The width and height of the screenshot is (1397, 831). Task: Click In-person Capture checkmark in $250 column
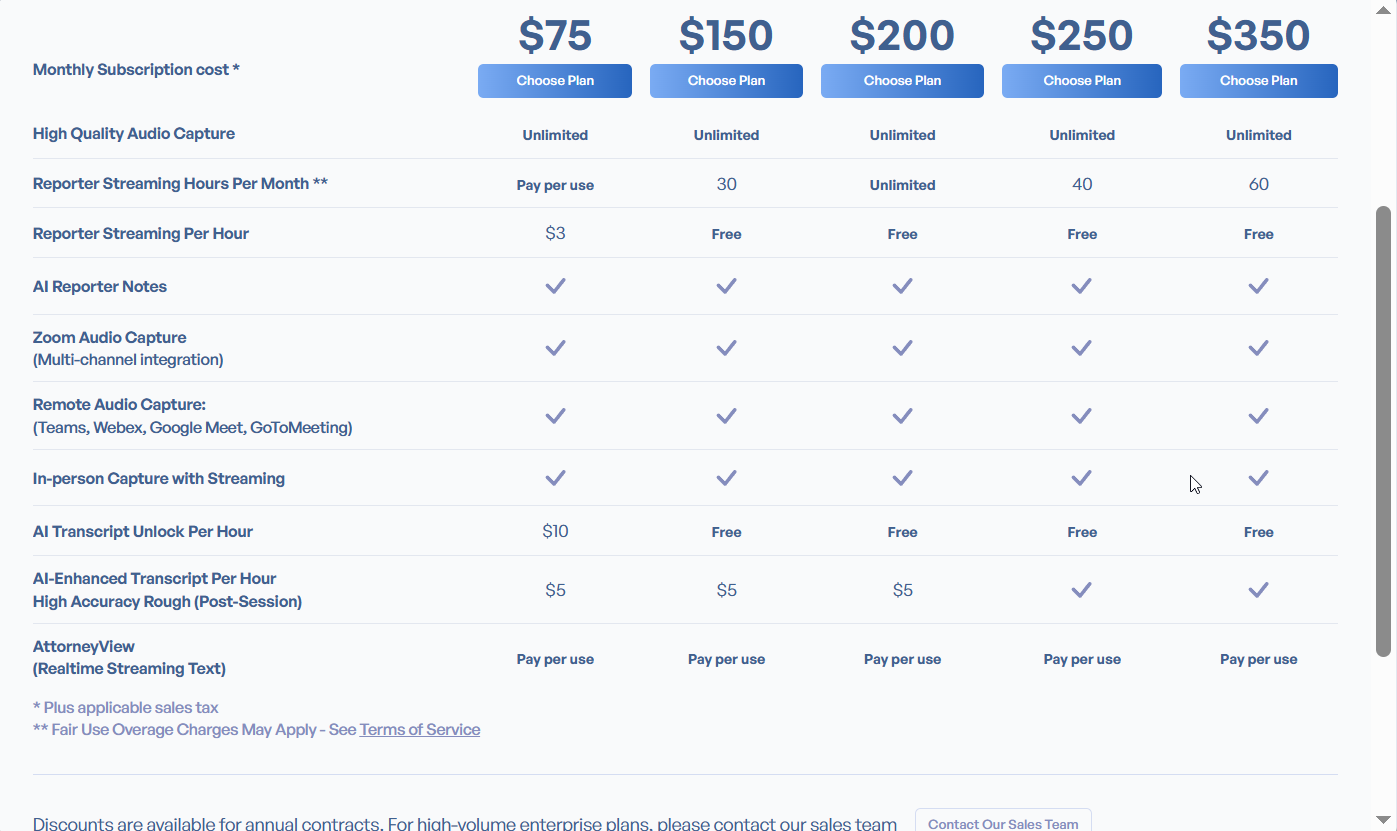[1081, 478]
